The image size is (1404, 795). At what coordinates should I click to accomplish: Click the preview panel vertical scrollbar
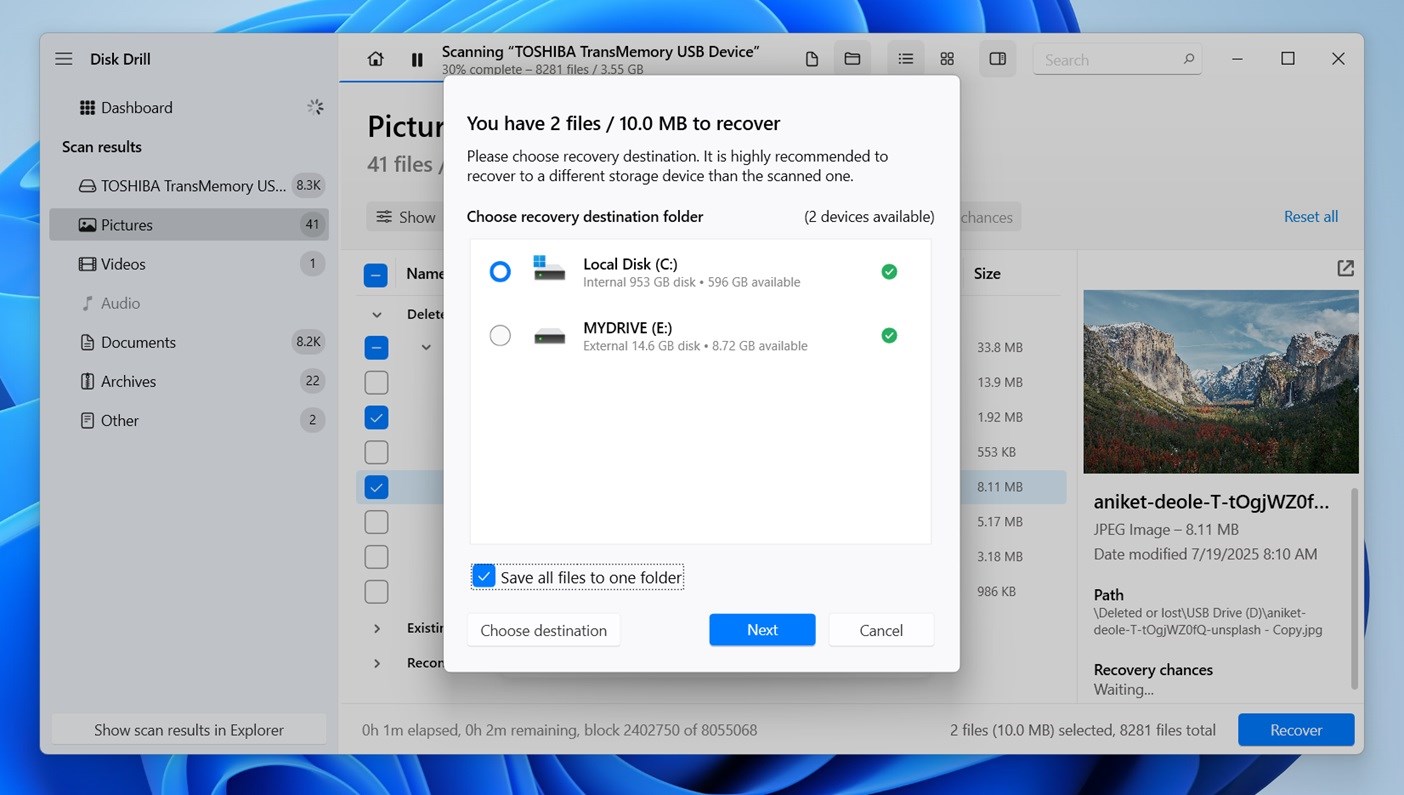(1355, 589)
